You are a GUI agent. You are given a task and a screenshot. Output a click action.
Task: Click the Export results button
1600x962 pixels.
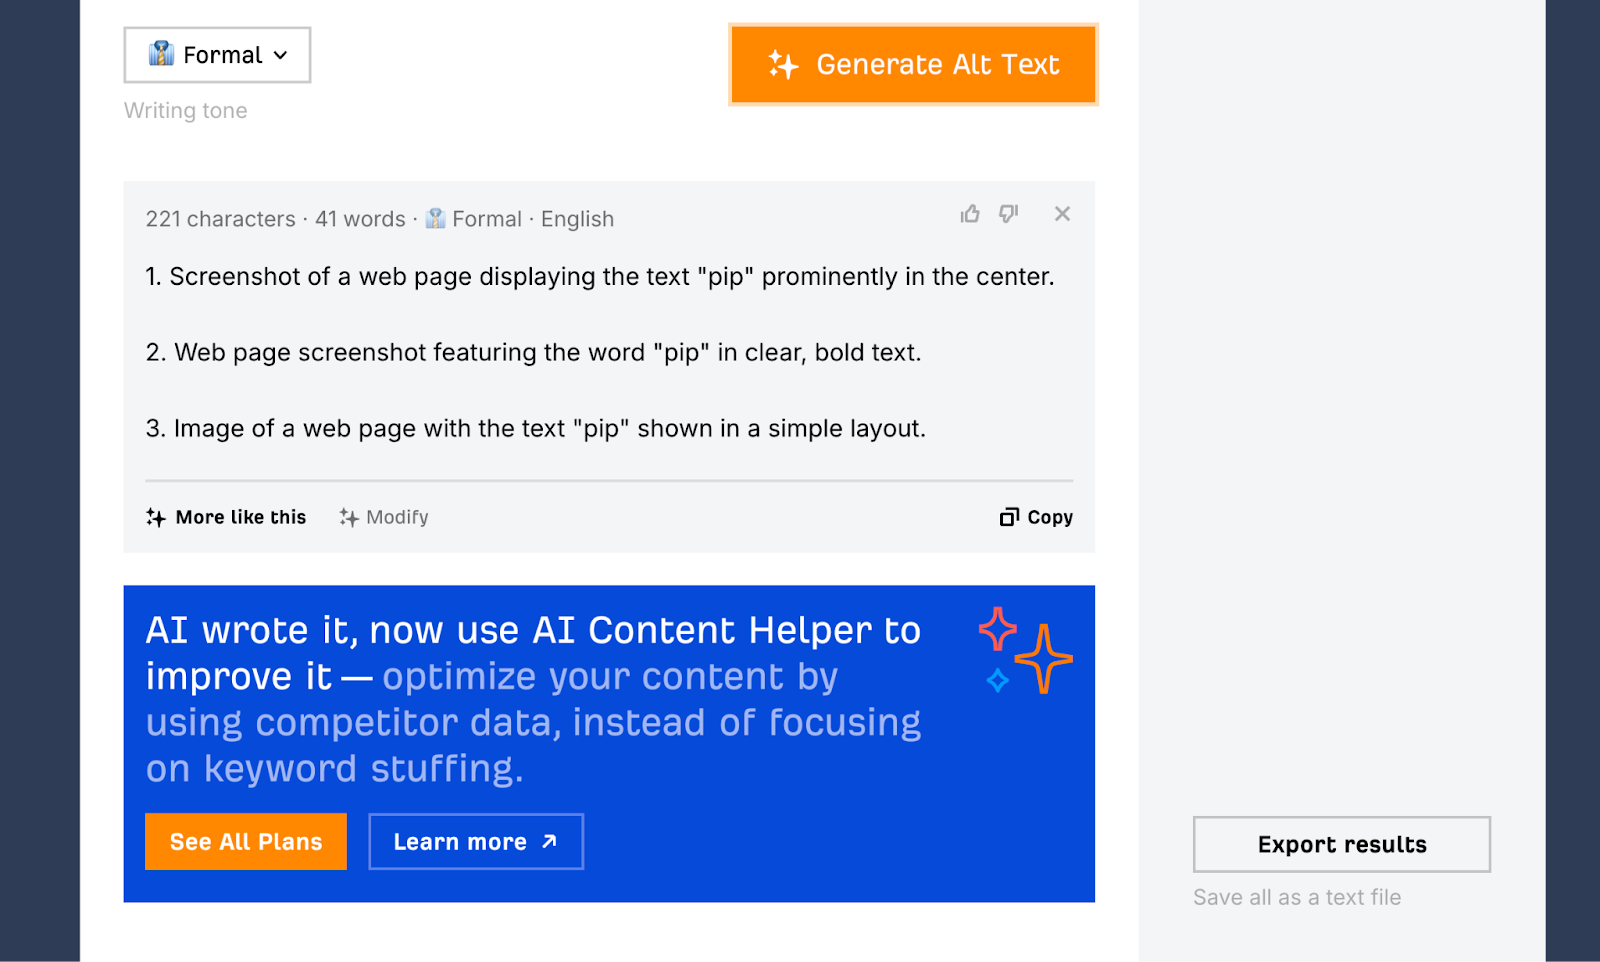tap(1342, 845)
